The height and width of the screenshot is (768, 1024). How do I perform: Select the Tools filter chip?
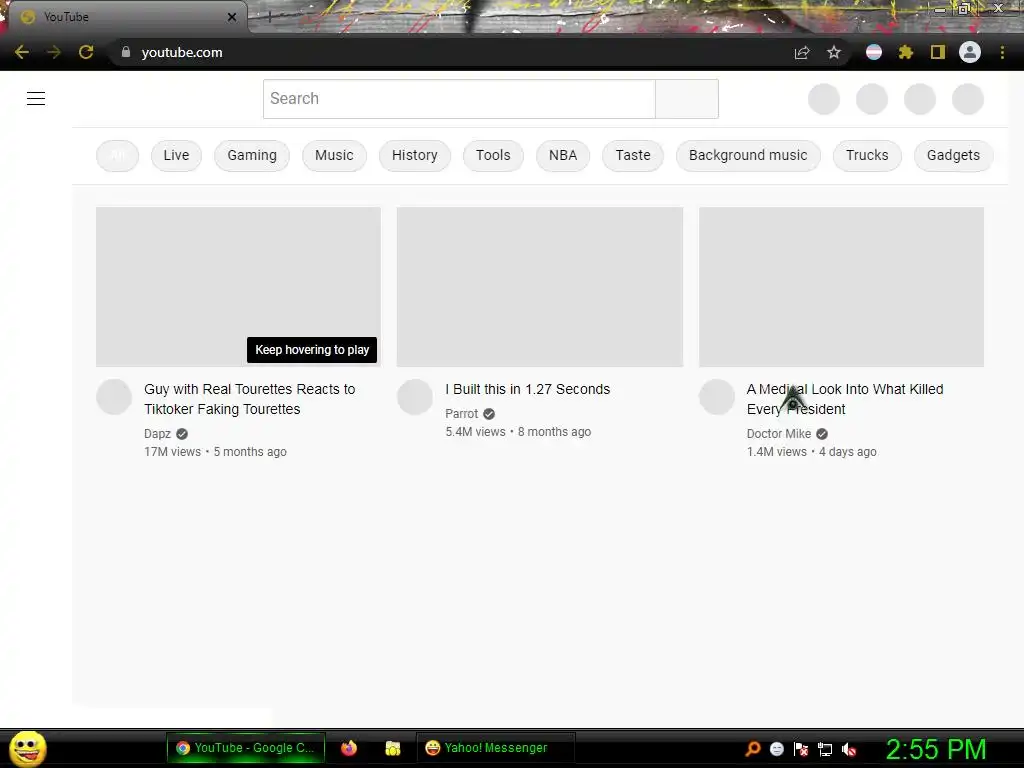click(x=493, y=155)
